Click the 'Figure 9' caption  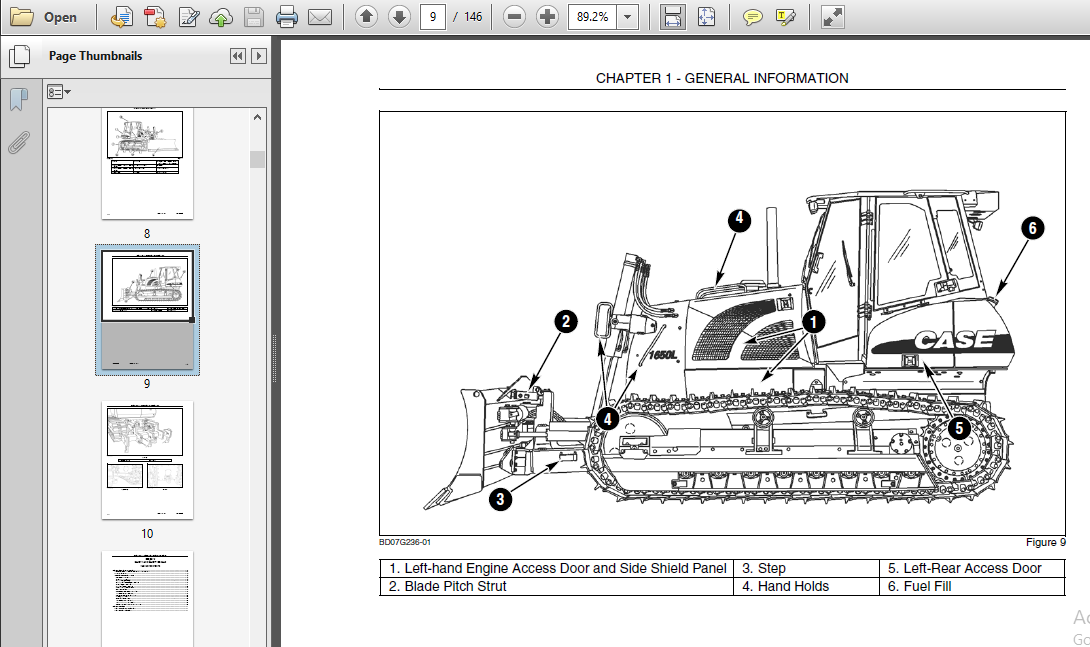pos(1046,543)
